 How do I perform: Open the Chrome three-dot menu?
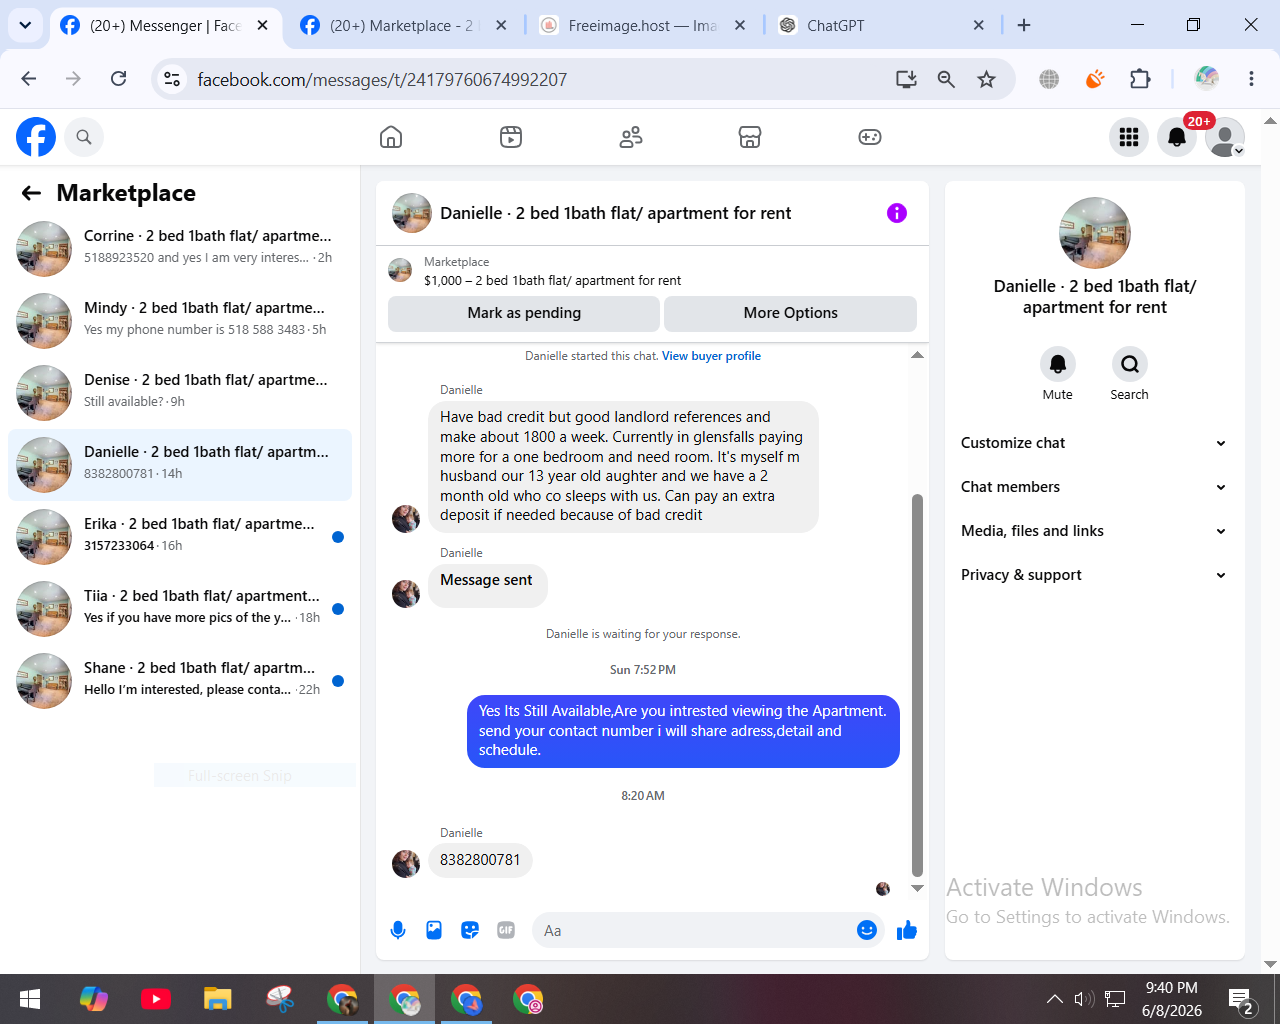pyautogui.click(x=1251, y=79)
